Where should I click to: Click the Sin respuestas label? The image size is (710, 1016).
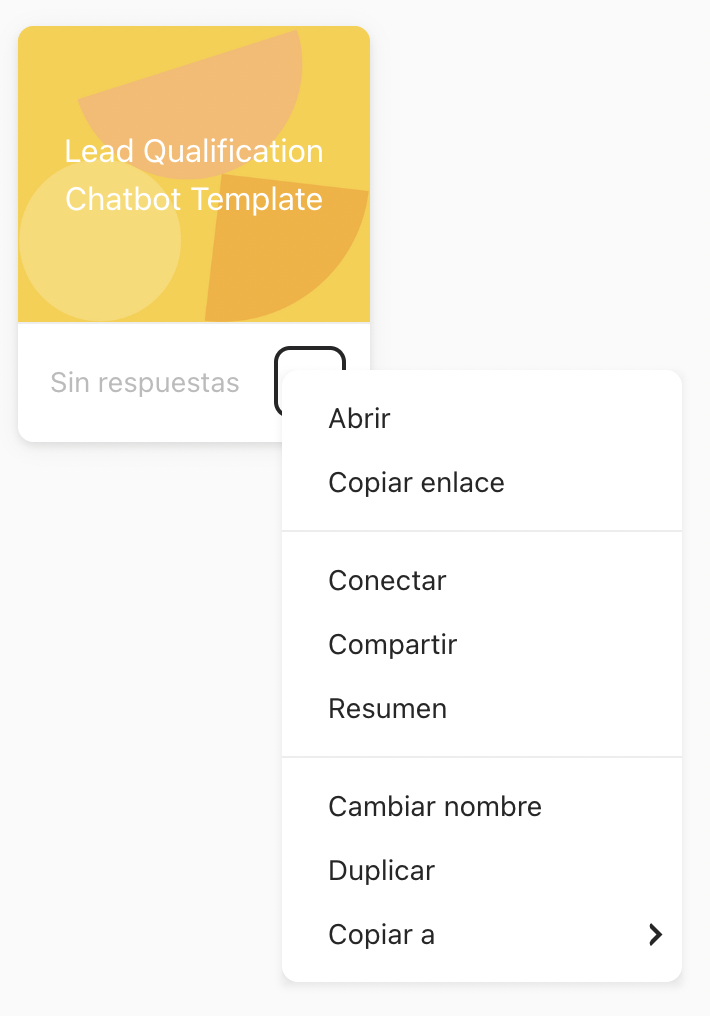click(145, 382)
